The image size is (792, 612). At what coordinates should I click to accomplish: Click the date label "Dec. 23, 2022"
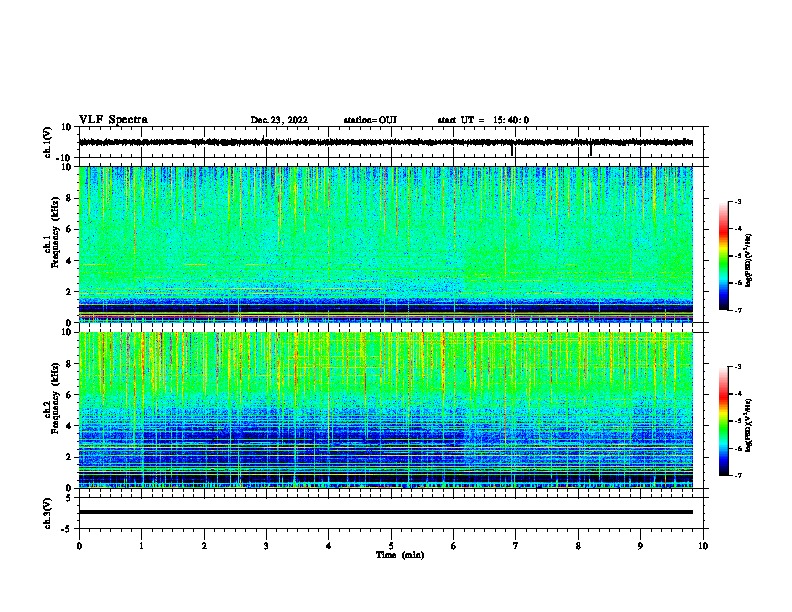pyautogui.click(x=279, y=120)
